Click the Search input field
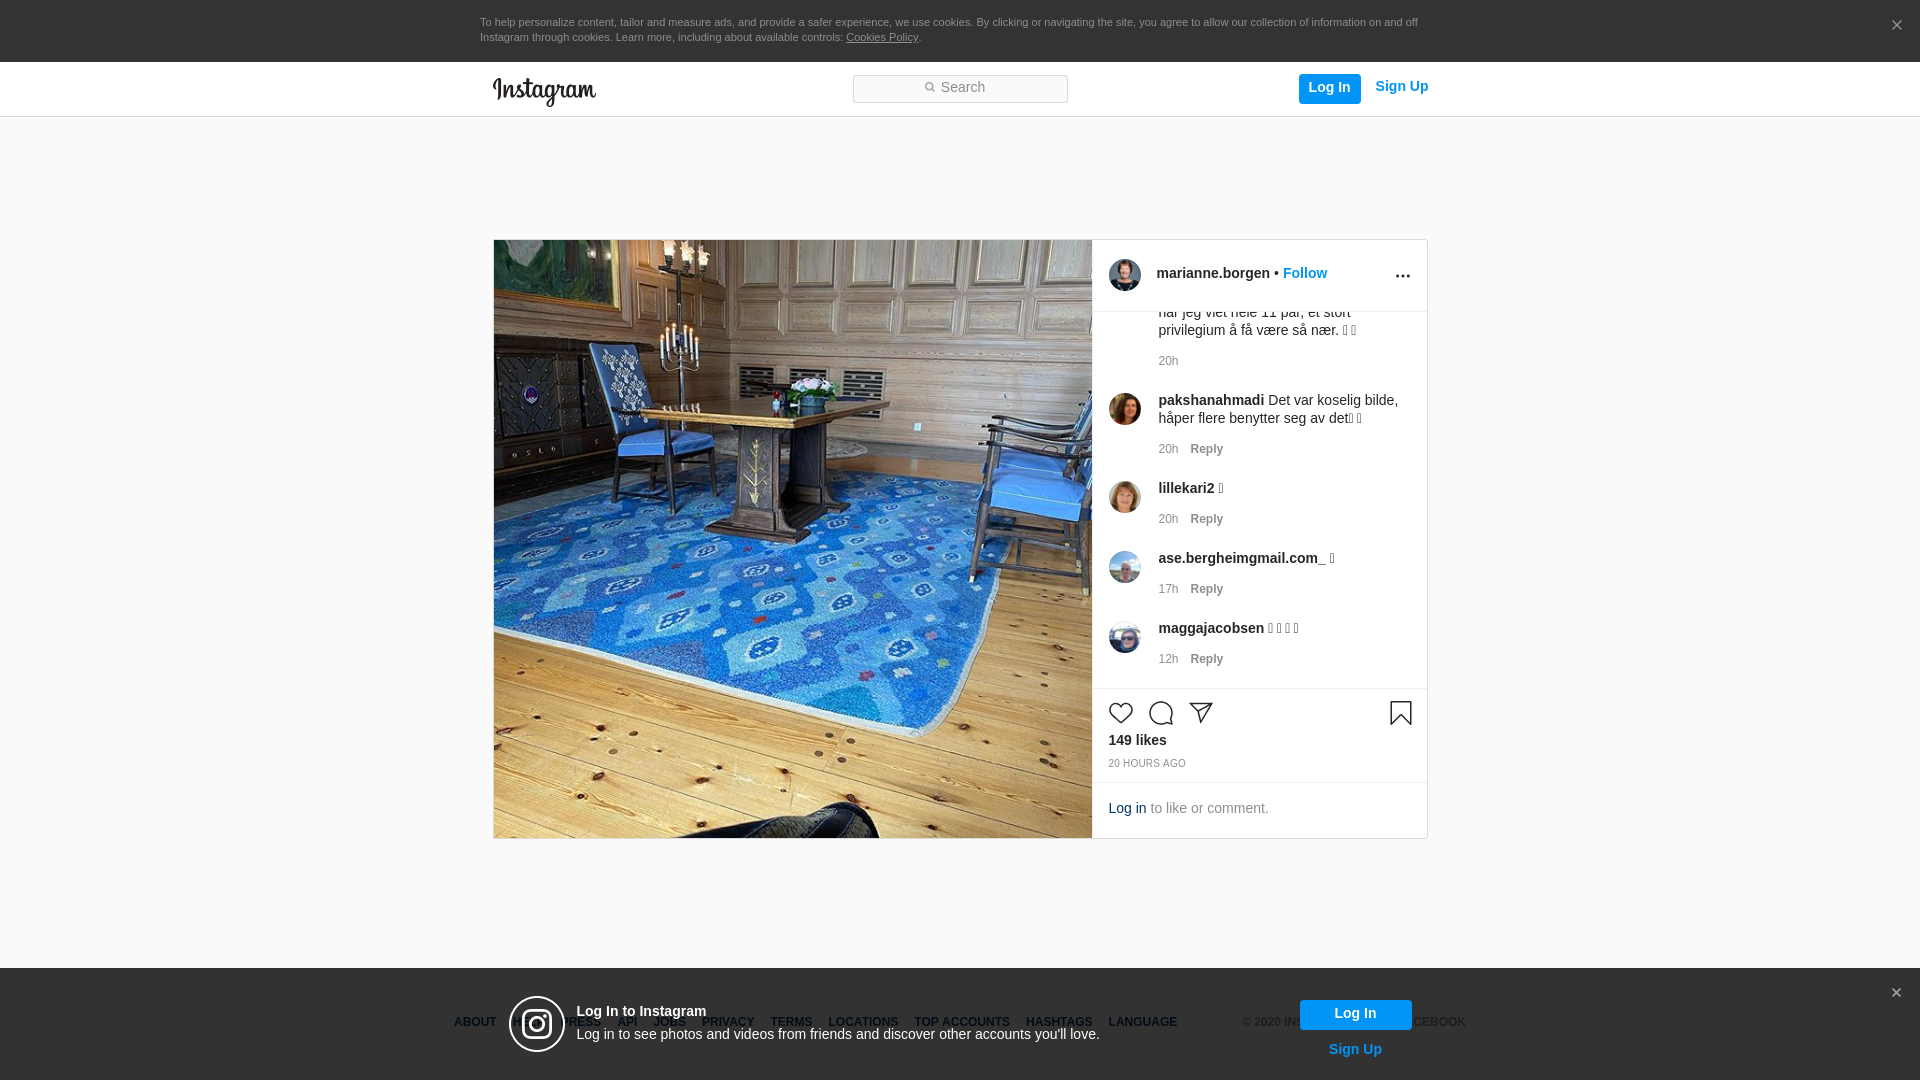The height and width of the screenshot is (1080, 1920). (960, 88)
